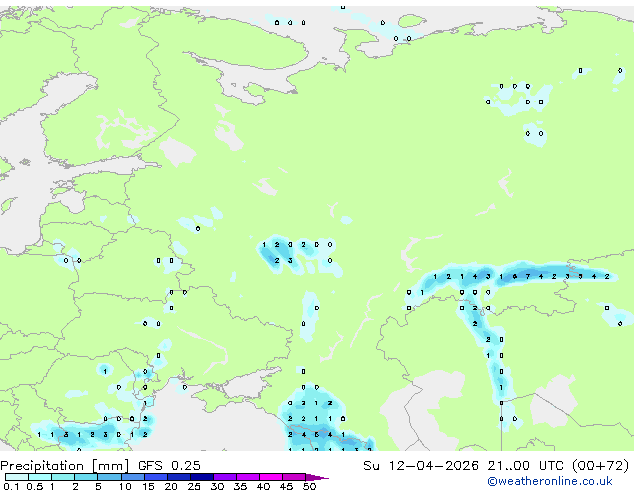Viewport: 634px width, 490px height.
Task: Click the '40' legend scale label
Action: 263,486
